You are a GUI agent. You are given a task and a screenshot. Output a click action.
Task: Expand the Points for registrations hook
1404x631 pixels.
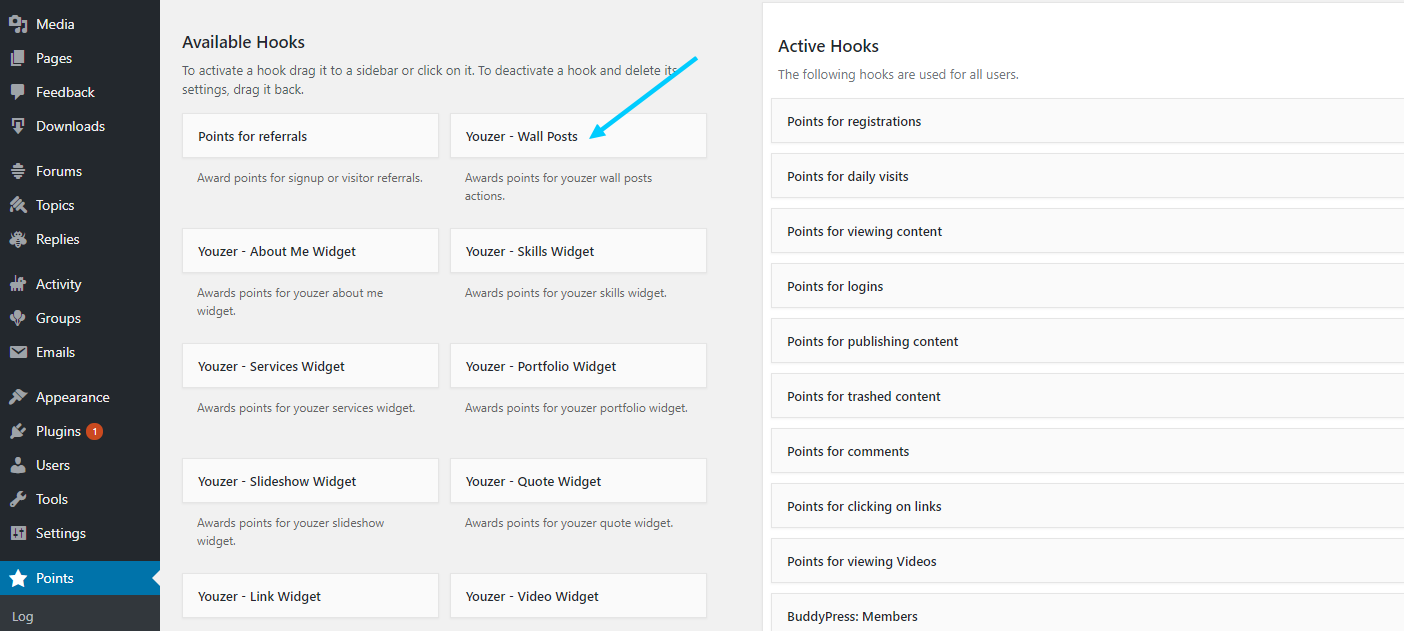point(1087,121)
